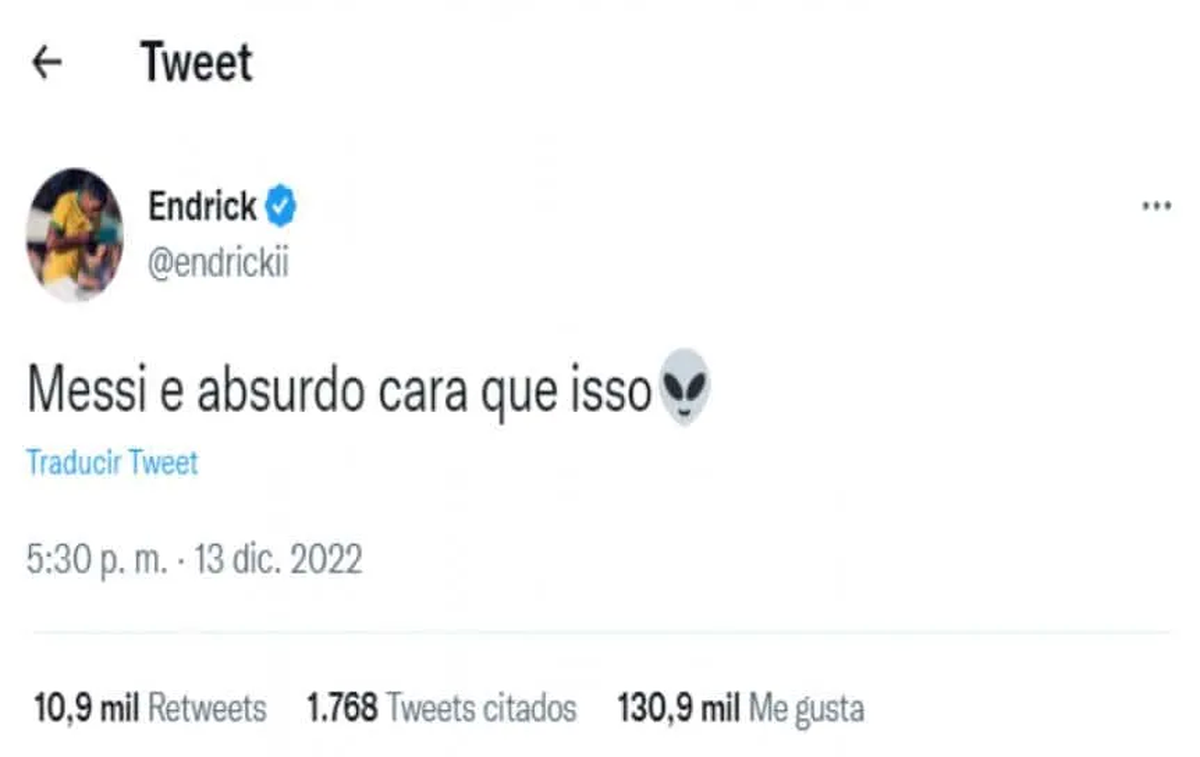Visit the @endrickii handle link
The width and height of the screenshot is (1200, 757).
[x=218, y=265]
